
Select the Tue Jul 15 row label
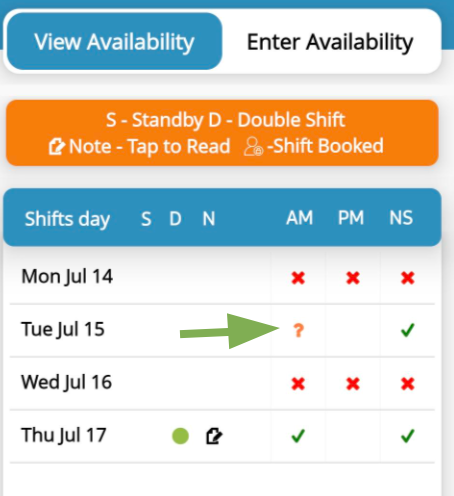click(63, 329)
